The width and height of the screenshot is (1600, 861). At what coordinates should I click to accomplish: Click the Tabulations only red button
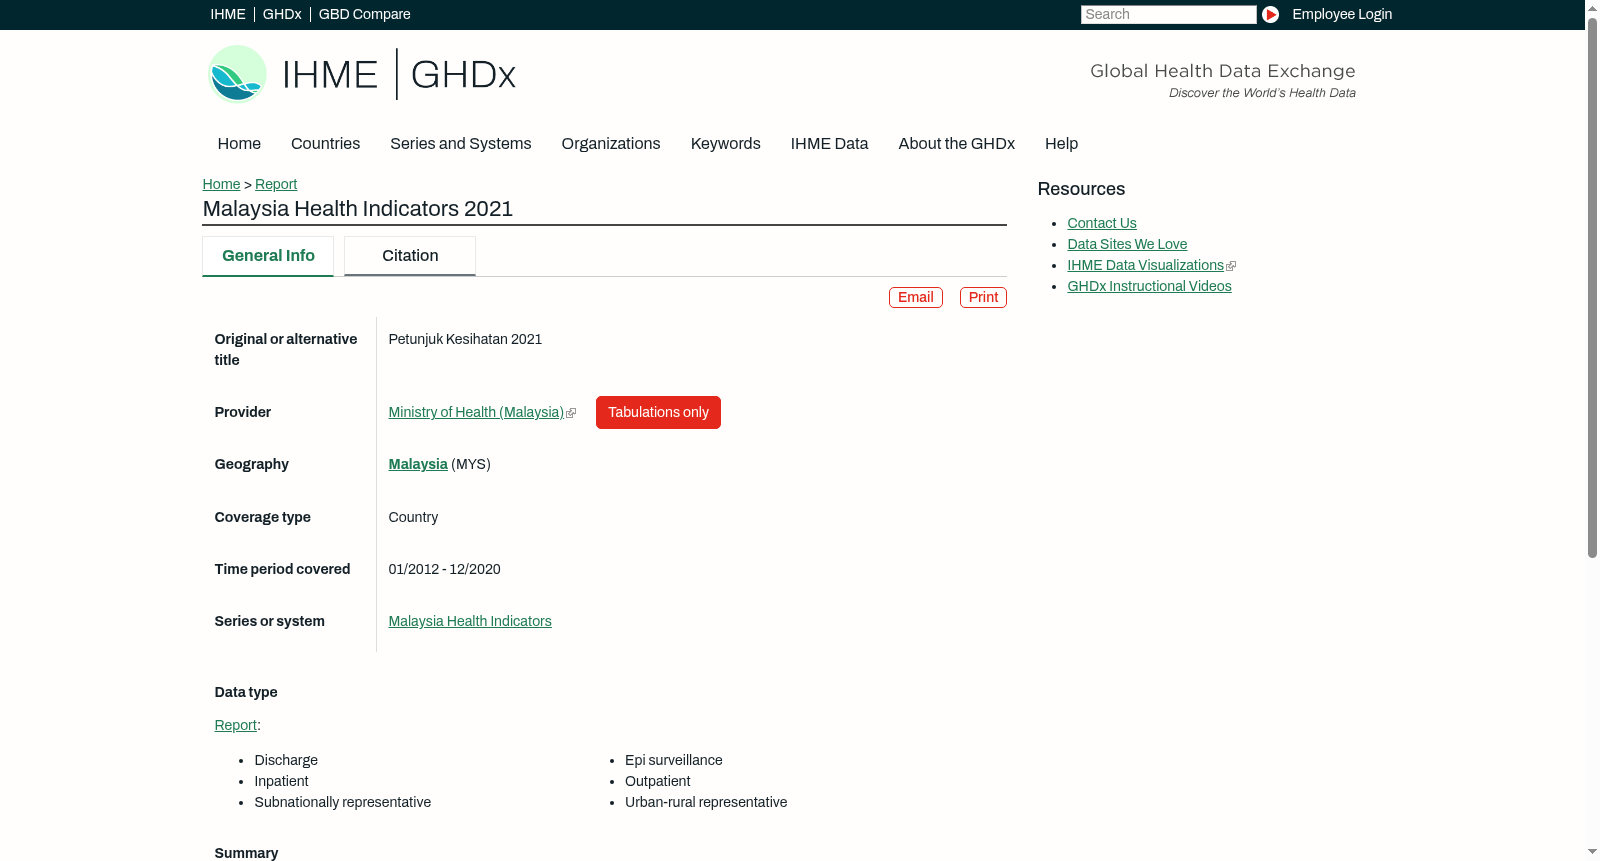[658, 412]
